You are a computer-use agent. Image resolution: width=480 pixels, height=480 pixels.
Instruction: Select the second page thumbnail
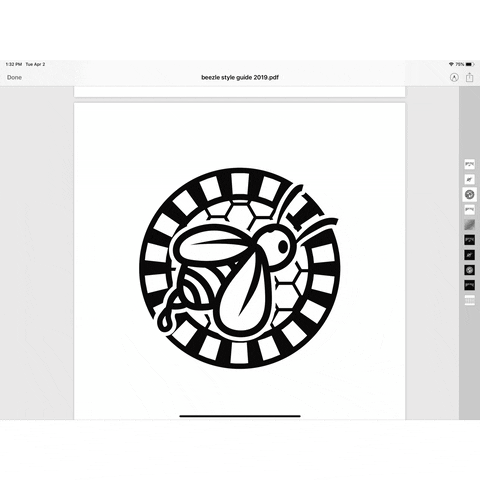click(x=469, y=180)
